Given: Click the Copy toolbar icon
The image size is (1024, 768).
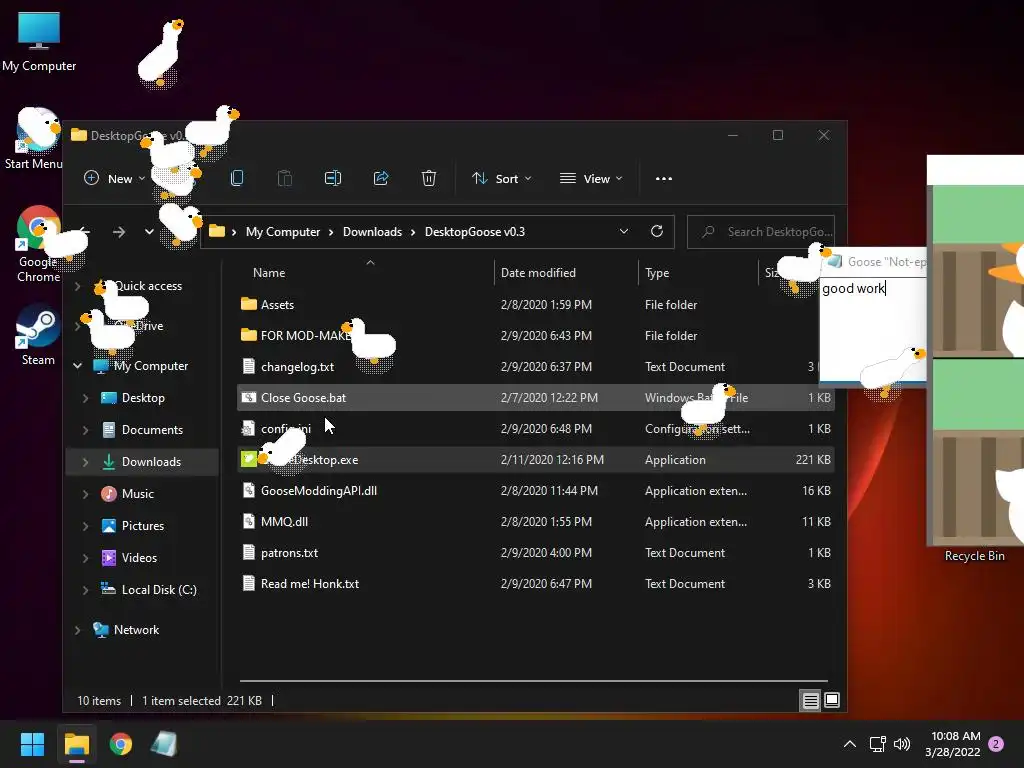Looking at the screenshot, I should point(237,178).
